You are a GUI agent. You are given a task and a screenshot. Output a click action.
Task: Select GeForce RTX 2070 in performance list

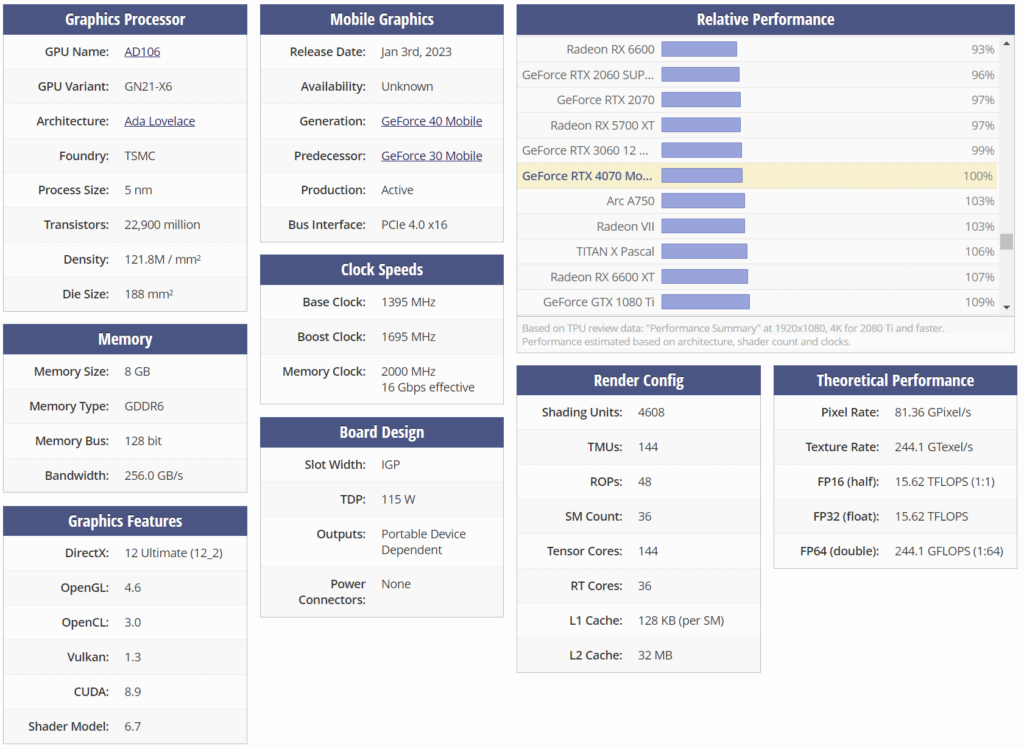click(x=605, y=100)
